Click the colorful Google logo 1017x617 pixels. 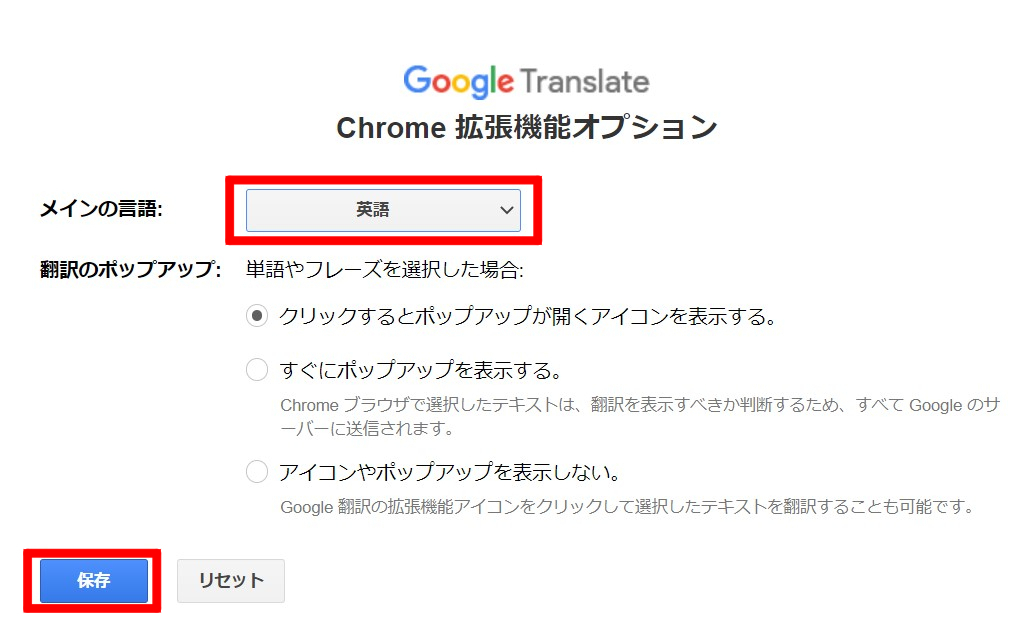pos(459,82)
